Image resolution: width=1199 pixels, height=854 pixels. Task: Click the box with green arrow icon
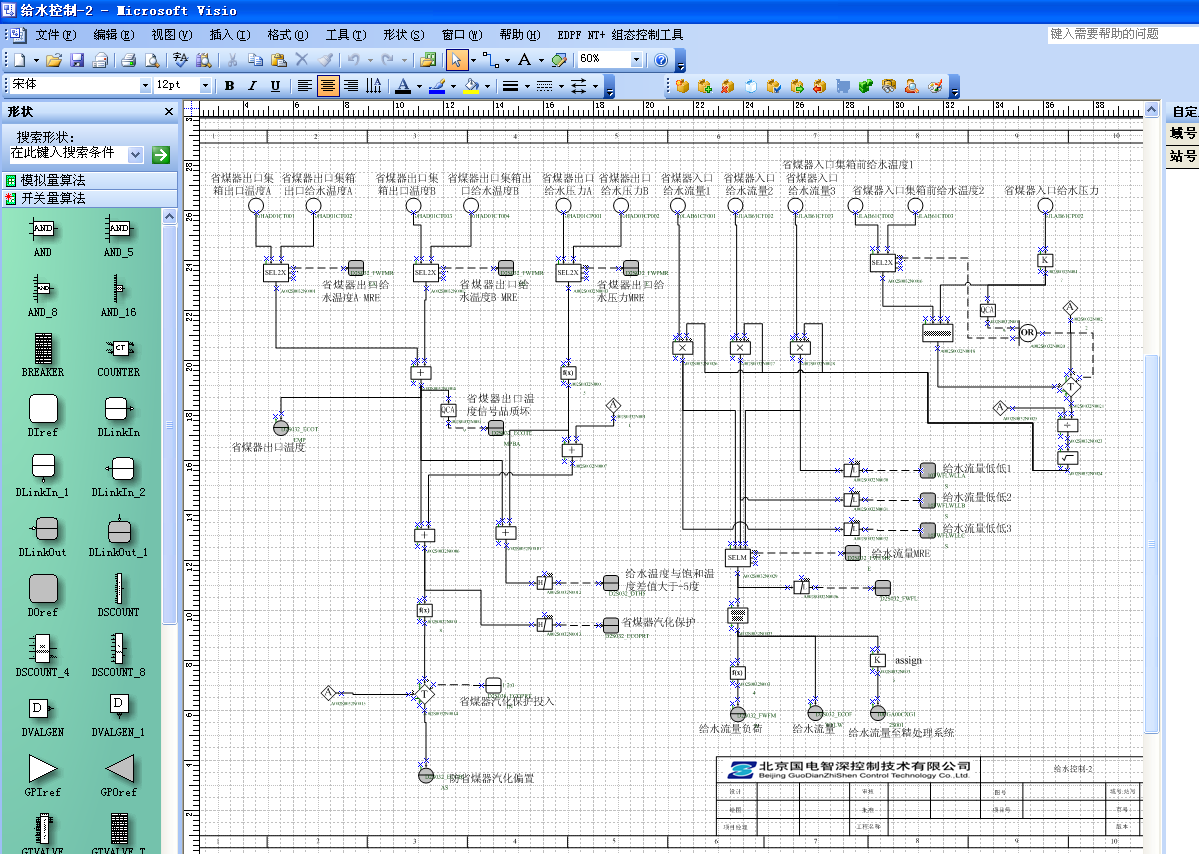coord(797,86)
